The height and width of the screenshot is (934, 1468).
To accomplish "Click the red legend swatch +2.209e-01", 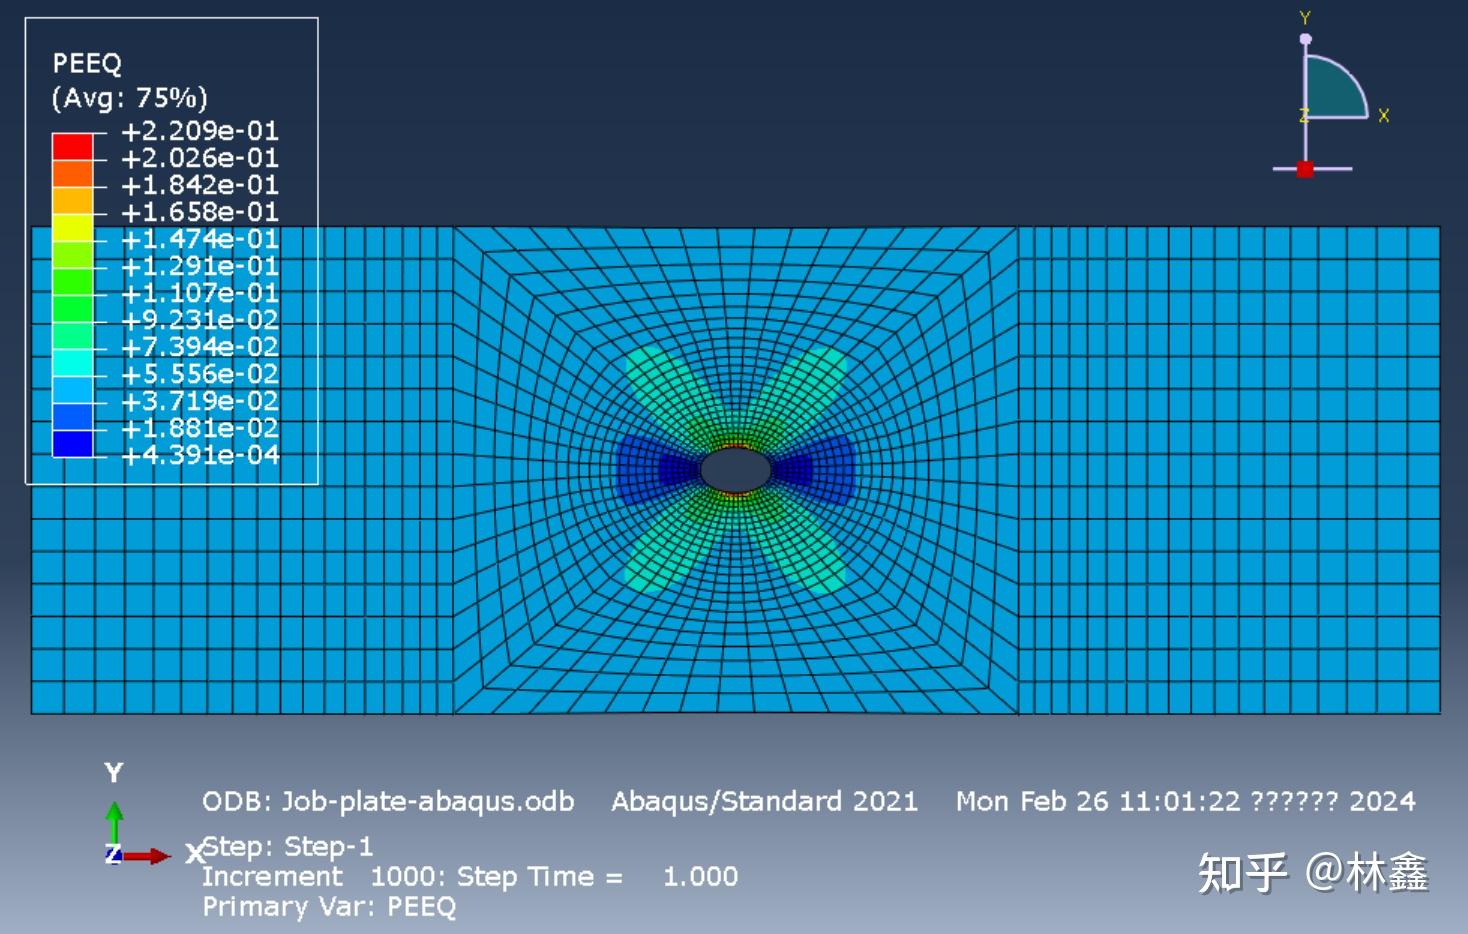I will tap(73, 146).
